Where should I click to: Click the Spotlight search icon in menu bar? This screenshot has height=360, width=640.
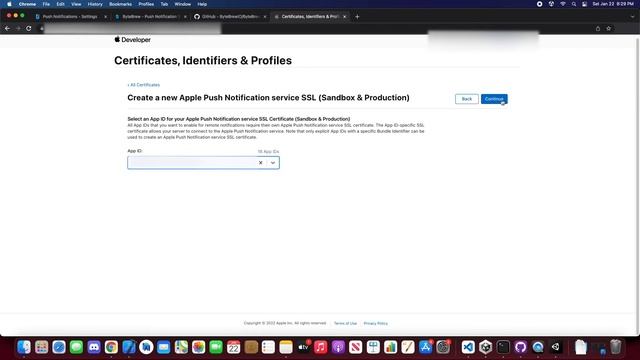pos(574,4)
